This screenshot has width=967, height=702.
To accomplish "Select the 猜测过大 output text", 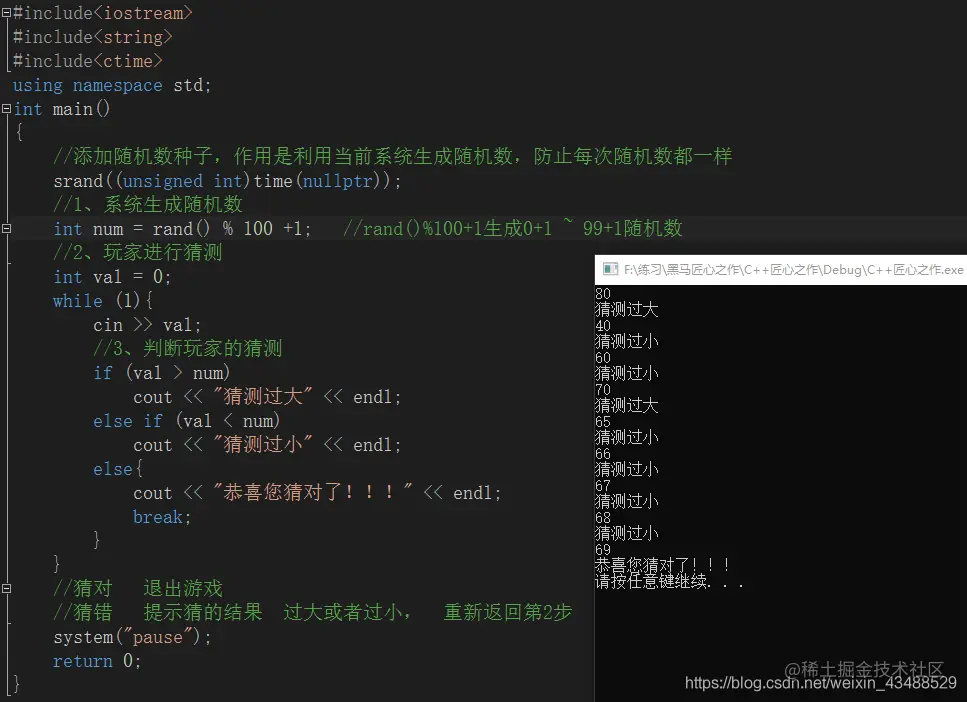I will [627, 309].
